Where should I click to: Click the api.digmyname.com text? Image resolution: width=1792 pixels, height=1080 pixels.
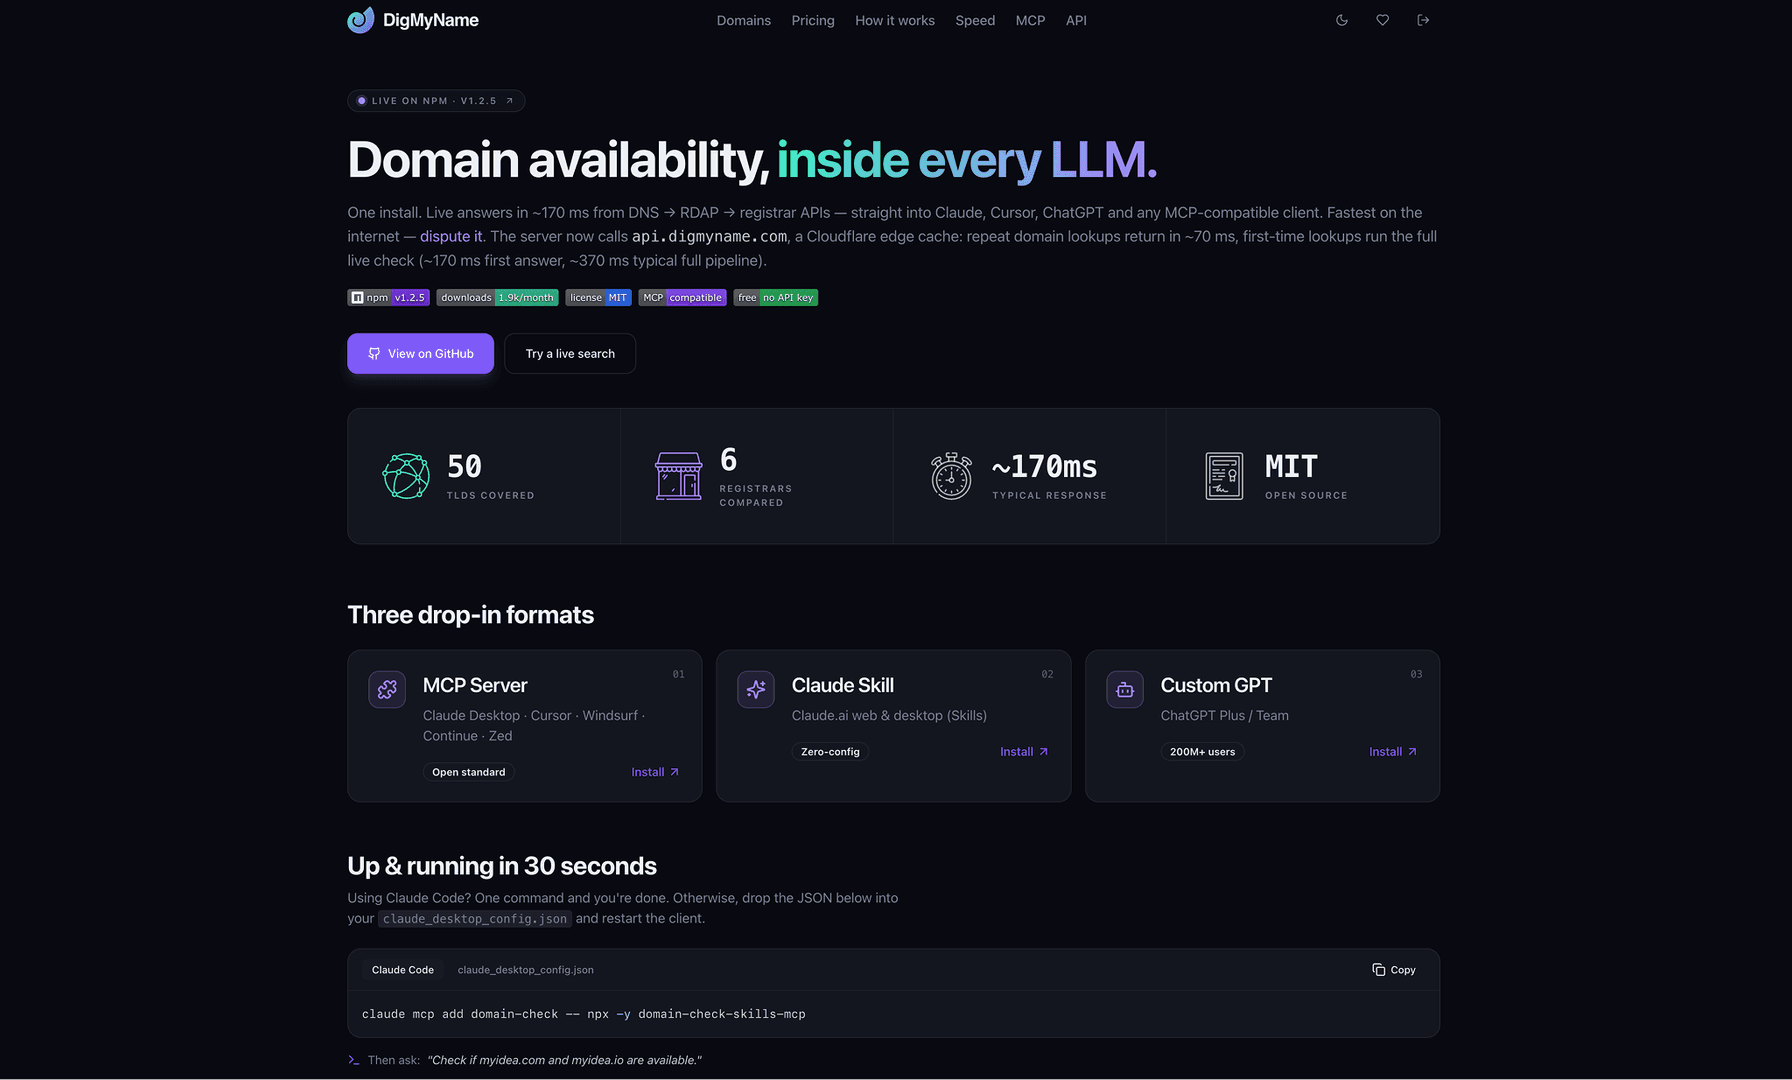pos(709,236)
